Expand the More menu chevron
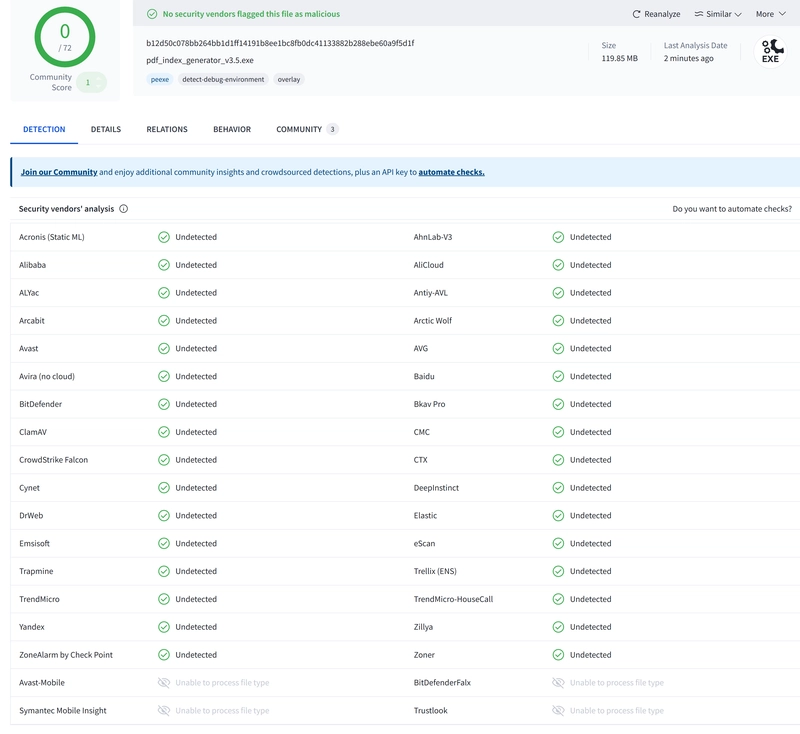 pos(782,14)
